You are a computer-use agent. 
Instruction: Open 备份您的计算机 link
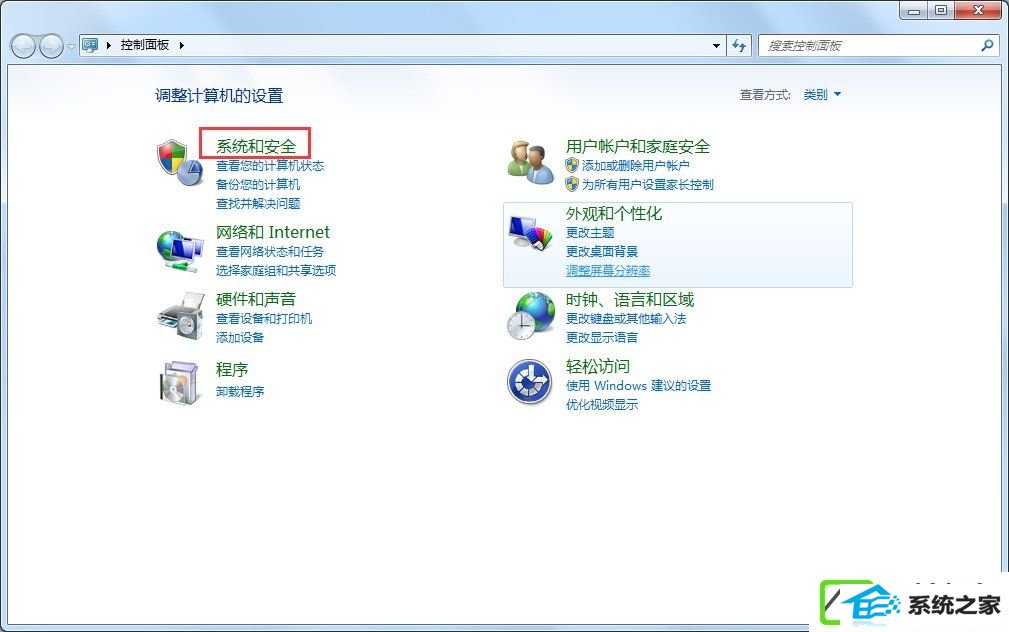(258, 185)
